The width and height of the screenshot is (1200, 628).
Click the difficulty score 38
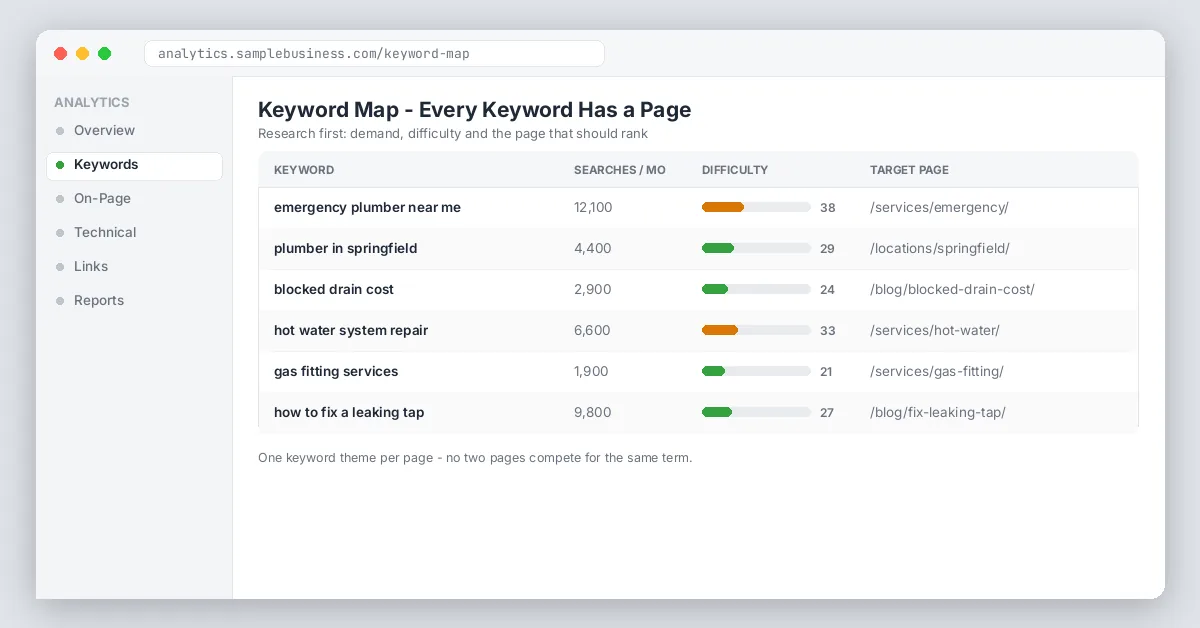[x=827, y=208]
